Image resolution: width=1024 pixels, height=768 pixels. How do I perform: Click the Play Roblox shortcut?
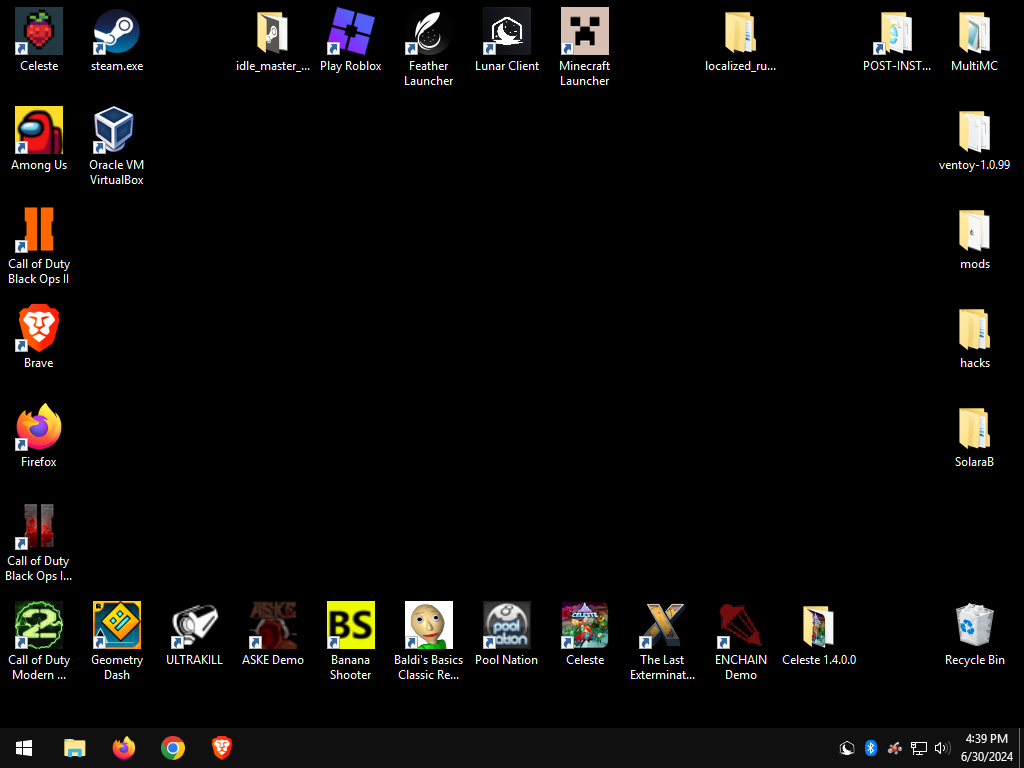[x=351, y=31]
